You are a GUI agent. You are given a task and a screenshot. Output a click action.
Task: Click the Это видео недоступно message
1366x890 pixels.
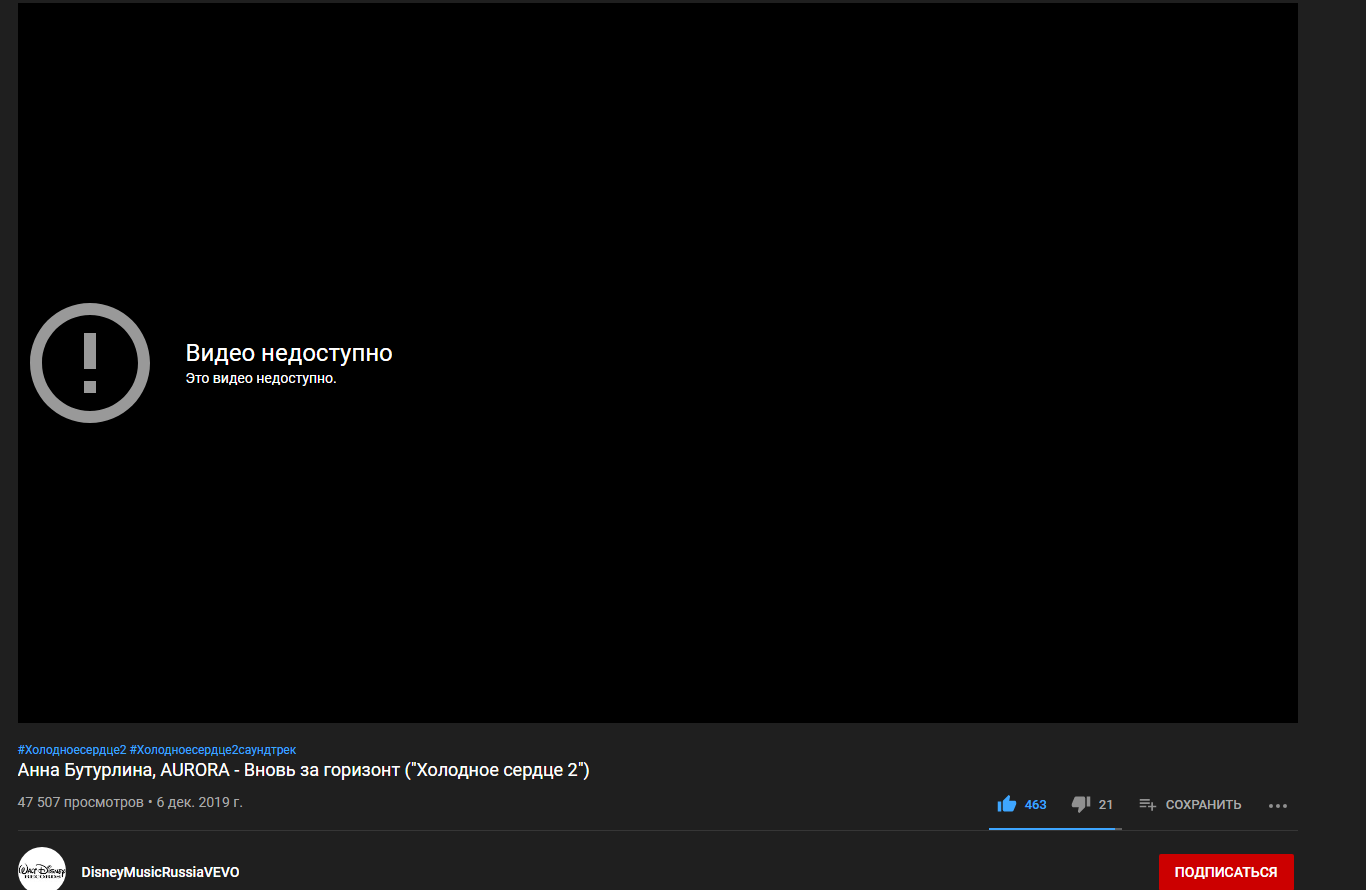[261, 379]
